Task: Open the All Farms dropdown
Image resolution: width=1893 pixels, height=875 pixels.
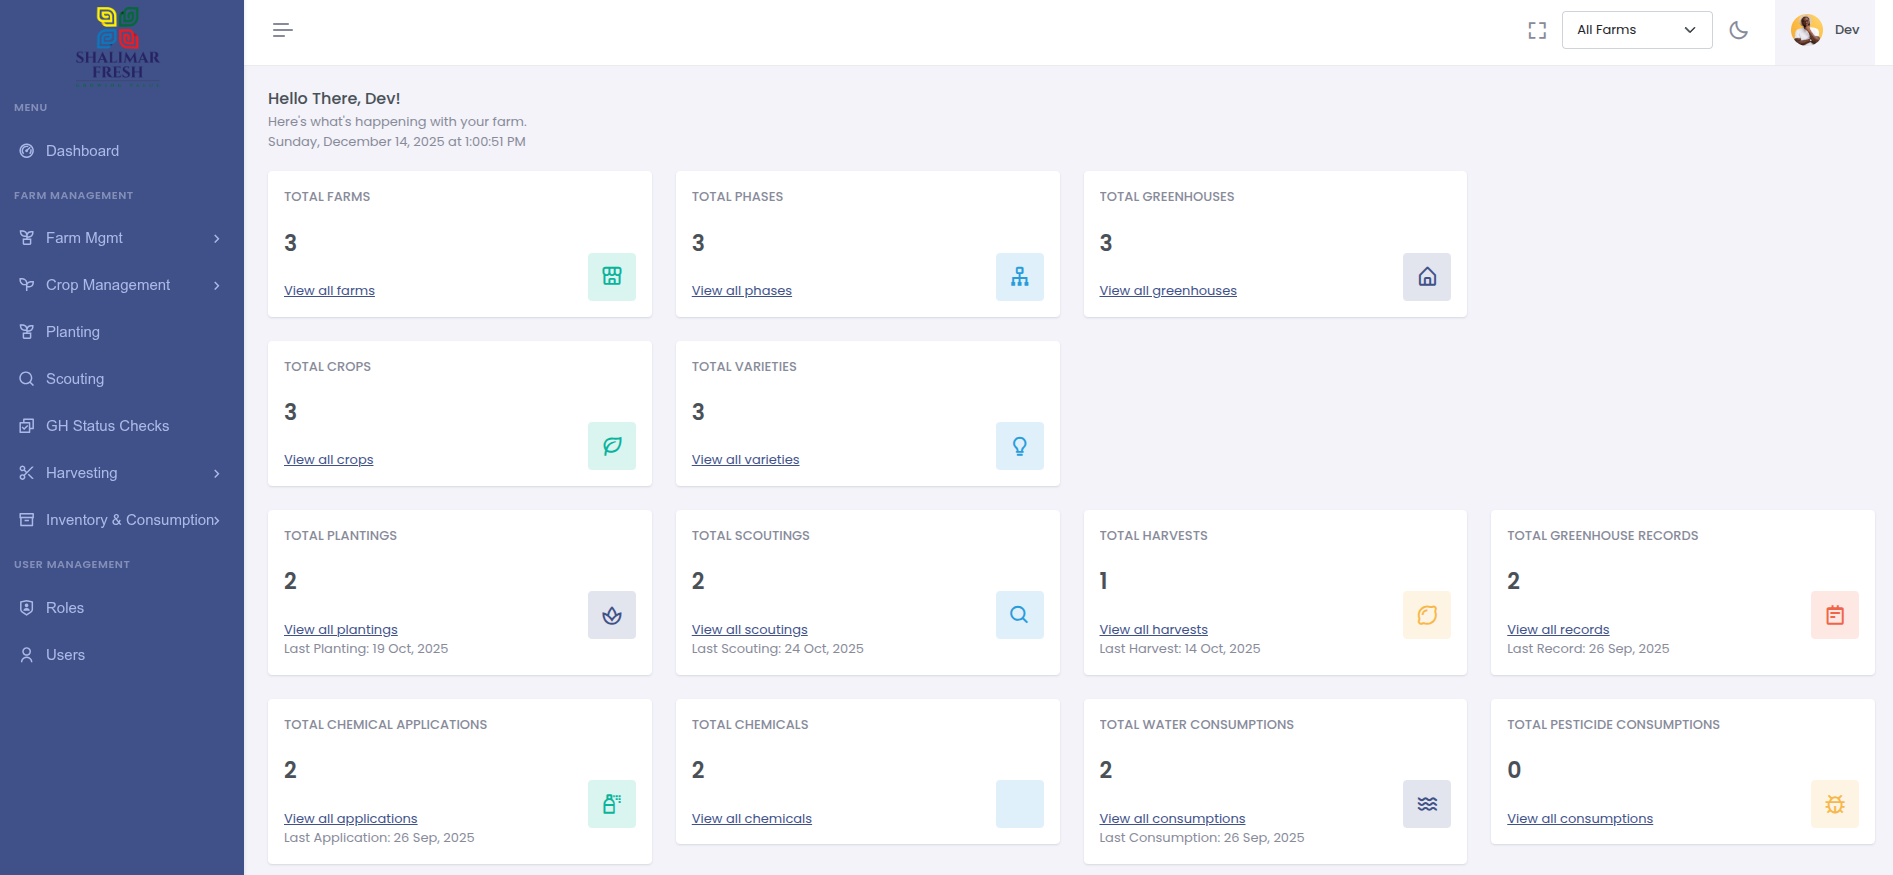Action: pos(1636,30)
